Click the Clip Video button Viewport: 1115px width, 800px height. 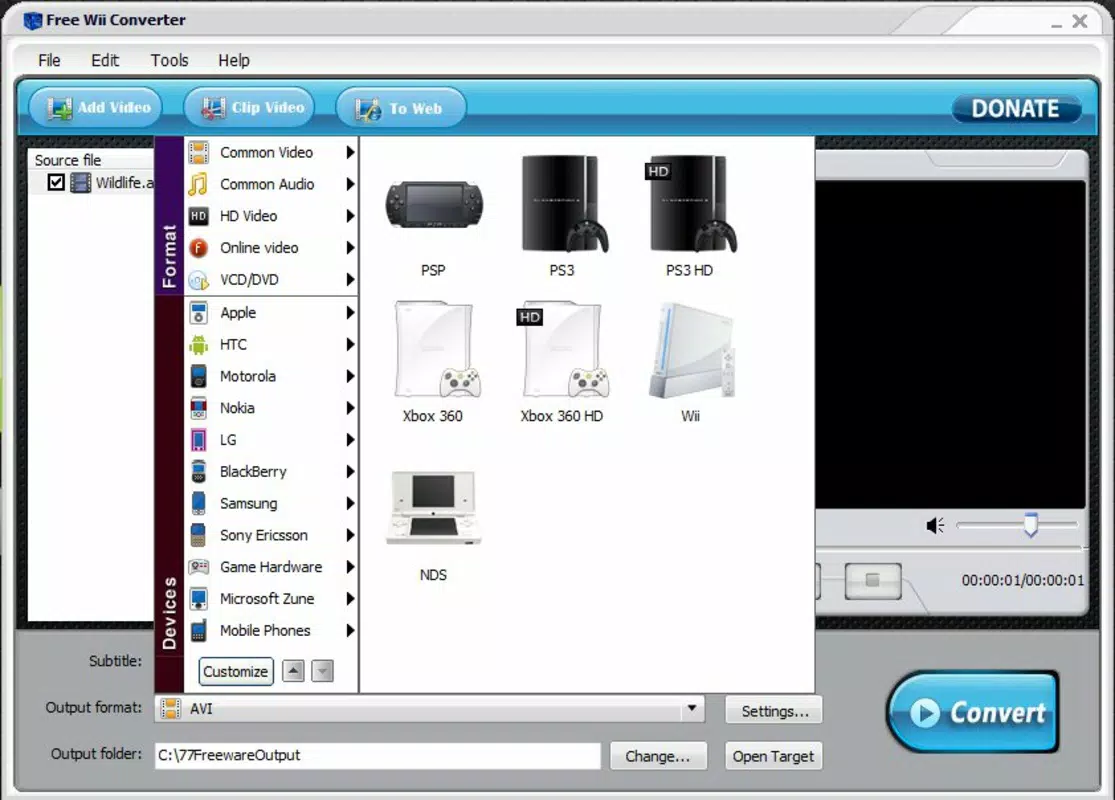click(249, 108)
